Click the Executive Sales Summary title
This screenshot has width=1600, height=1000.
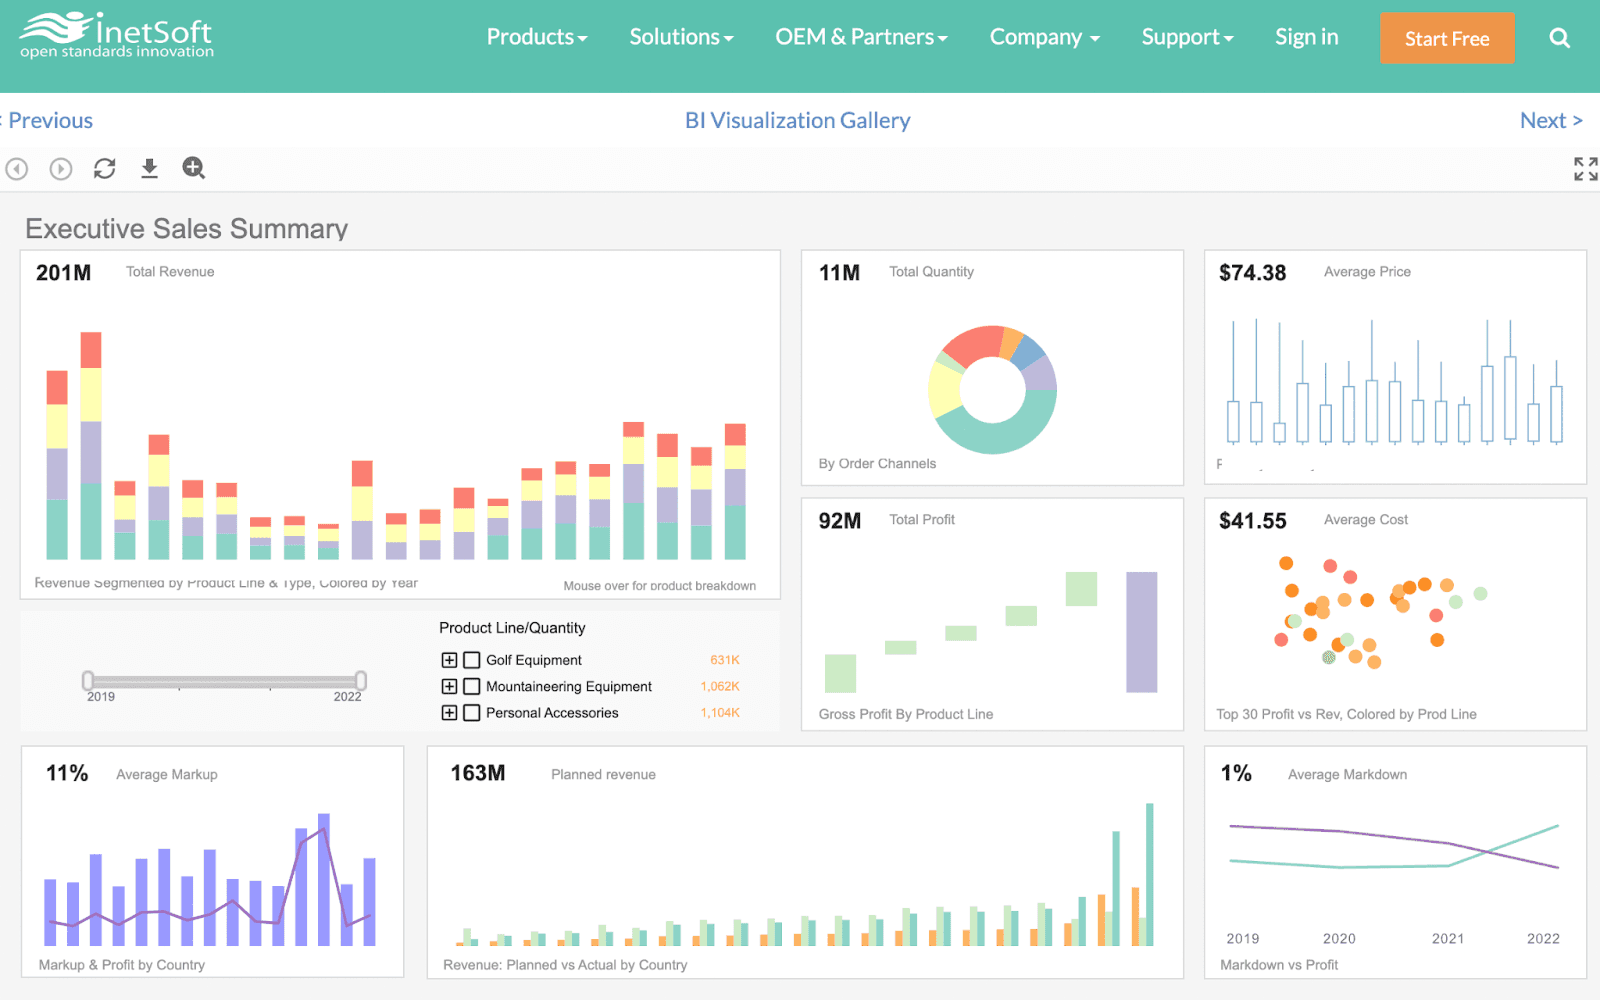point(186,229)
